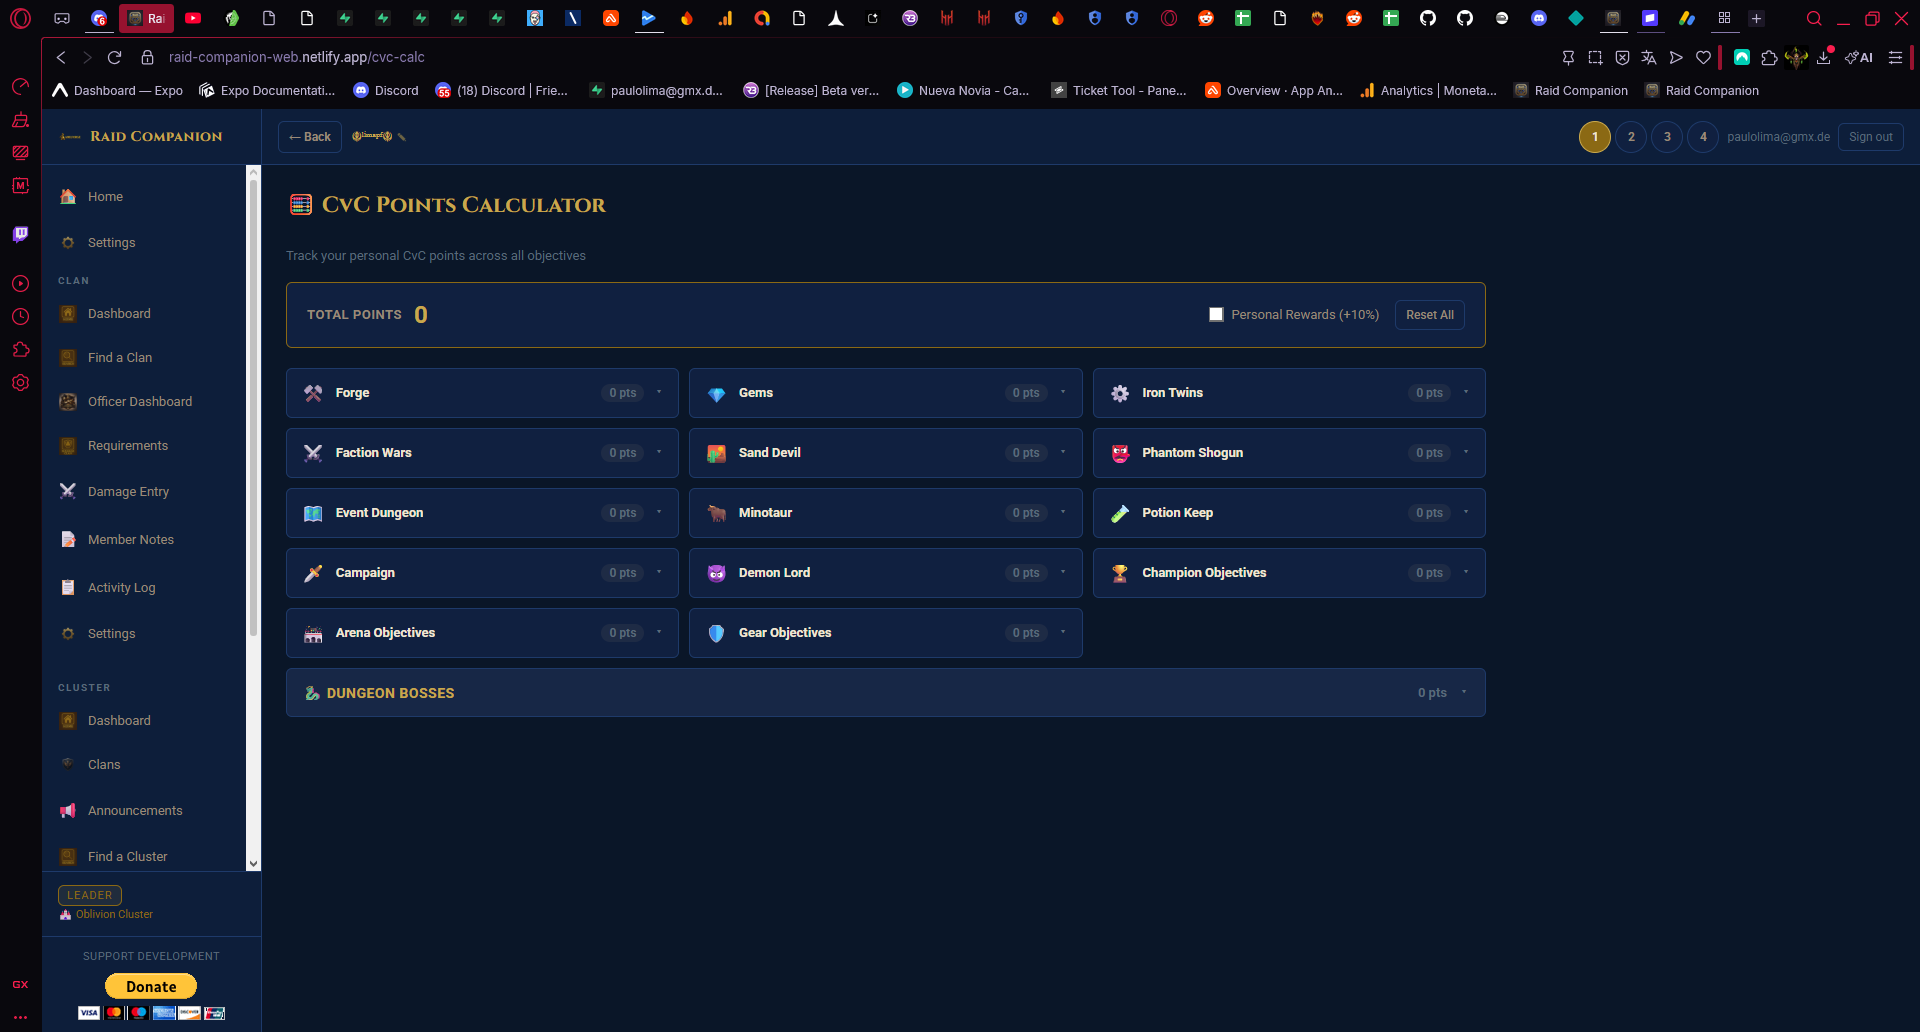Click the LEADER role badge
1920x1032 pixels.
[90, 895]
